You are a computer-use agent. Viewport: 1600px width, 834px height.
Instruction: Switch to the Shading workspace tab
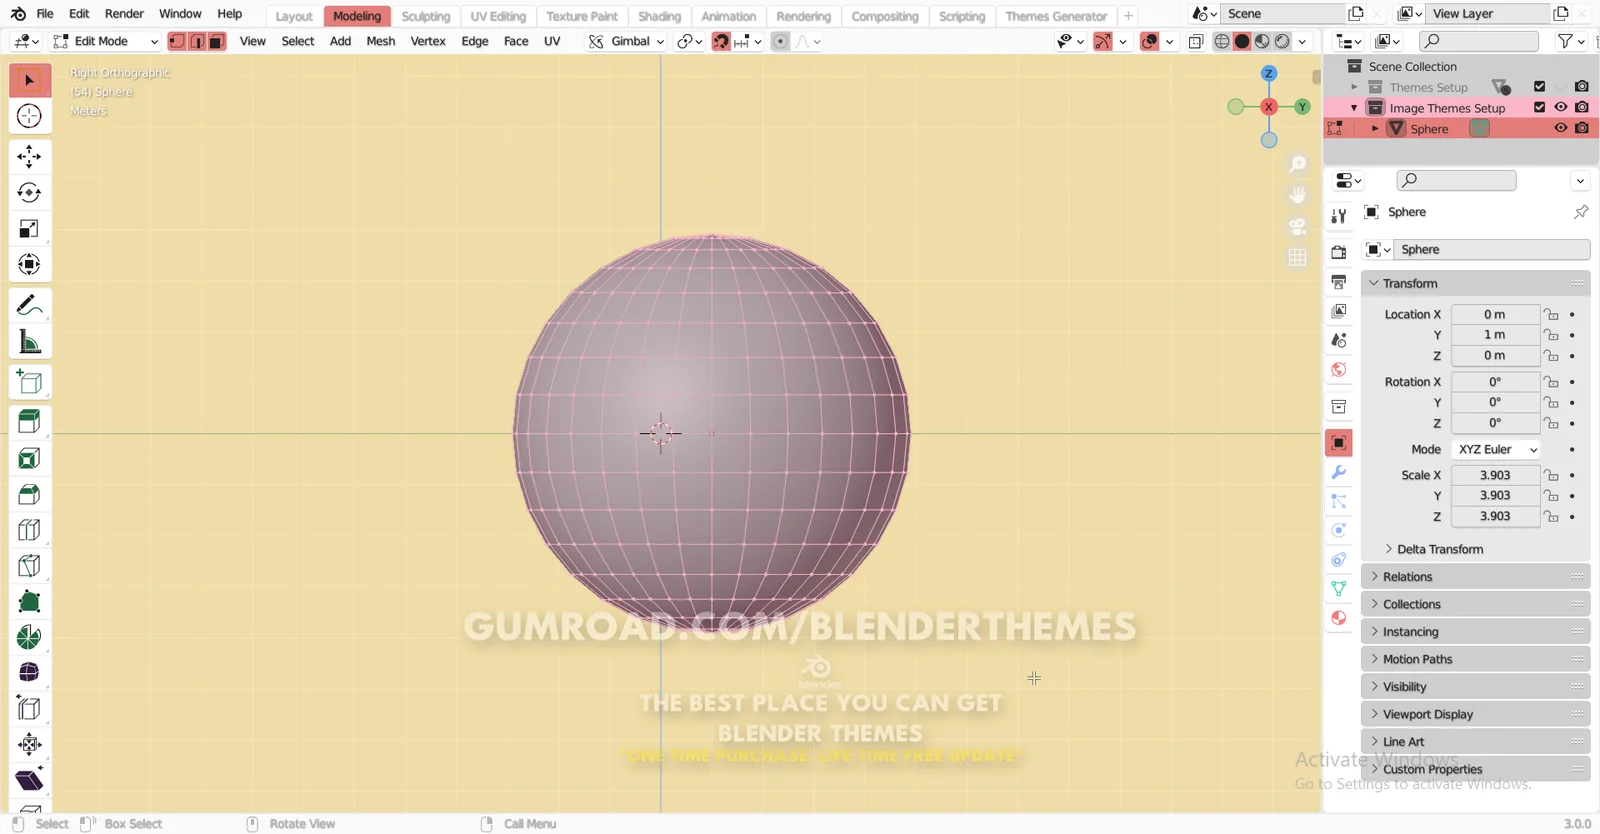point(660,16)
